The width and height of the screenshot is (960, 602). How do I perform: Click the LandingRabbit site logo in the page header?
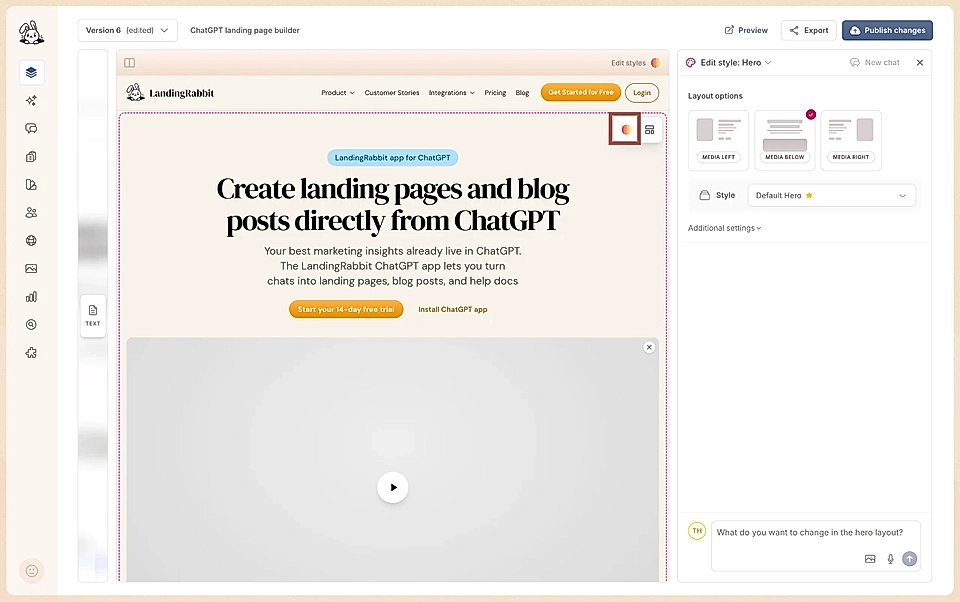point(170,92)
